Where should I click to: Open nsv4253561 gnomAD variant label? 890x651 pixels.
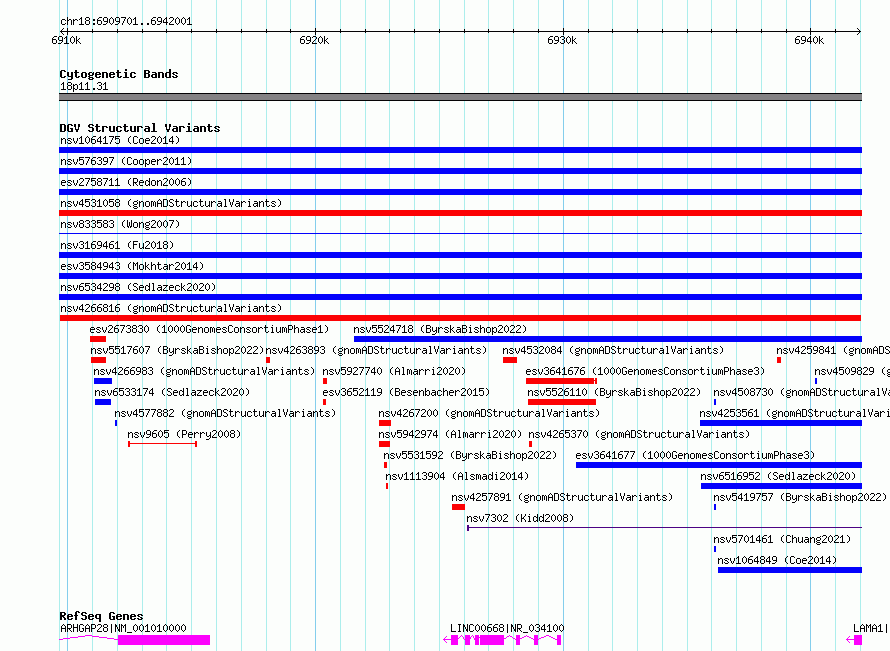click(794, 413)
